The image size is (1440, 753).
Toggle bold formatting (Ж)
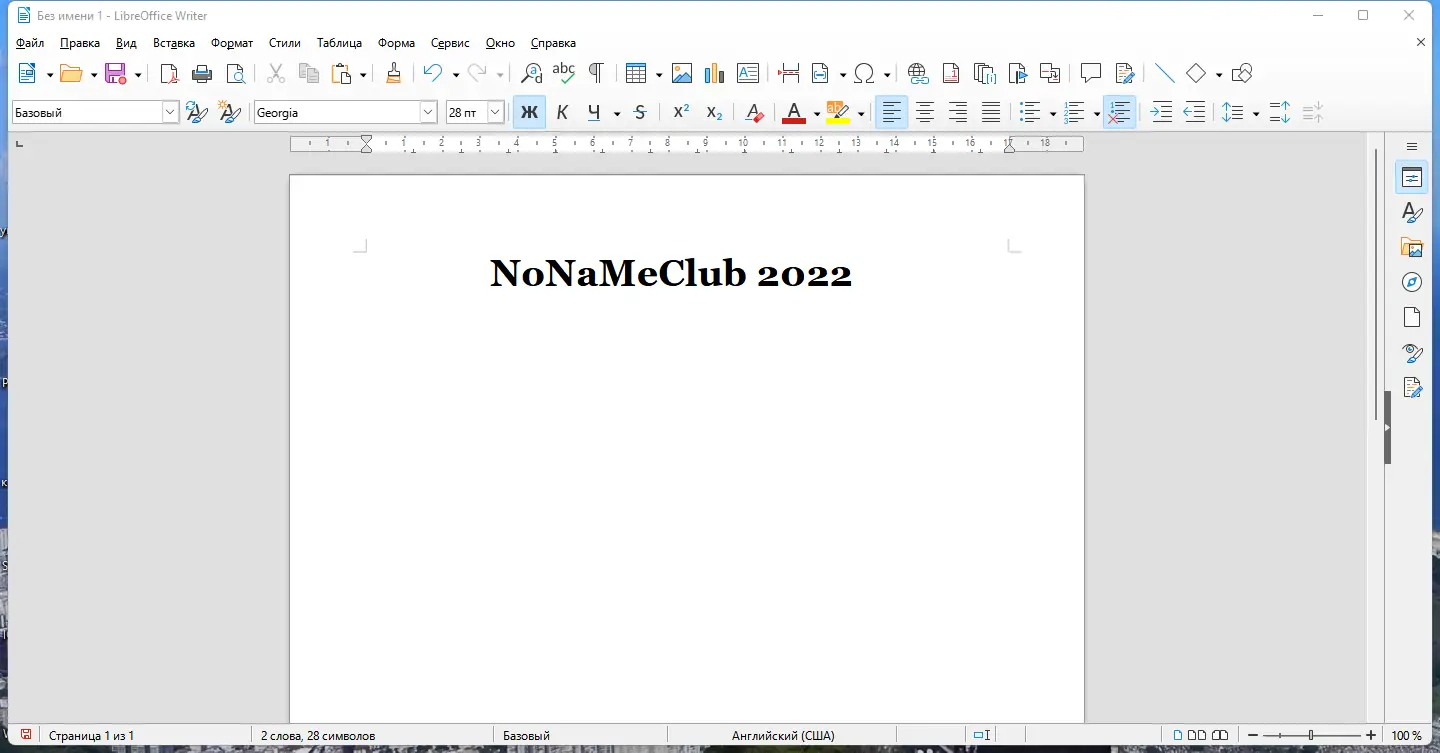click(529, 113)
